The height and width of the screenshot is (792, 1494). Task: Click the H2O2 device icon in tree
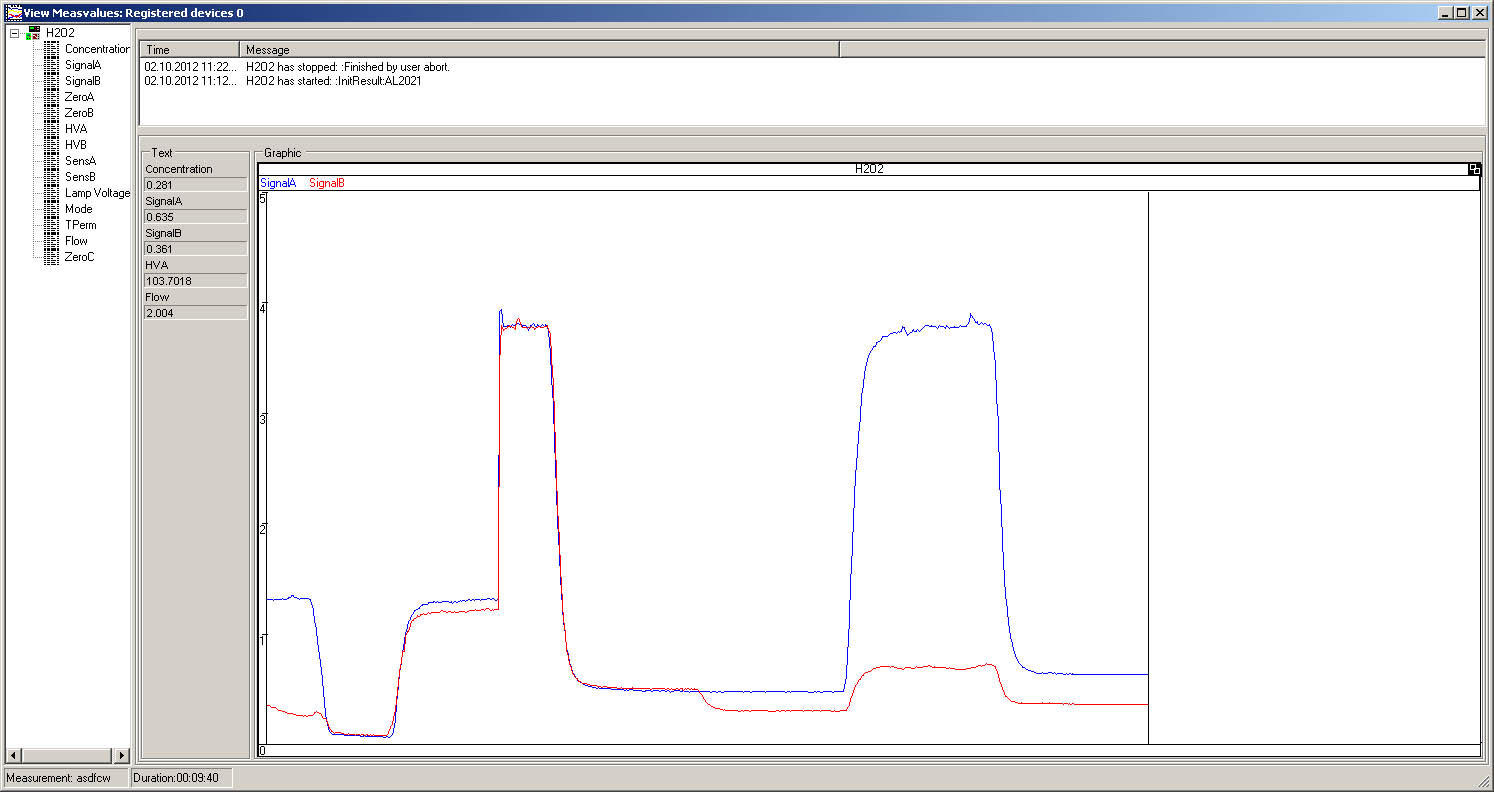34,33
